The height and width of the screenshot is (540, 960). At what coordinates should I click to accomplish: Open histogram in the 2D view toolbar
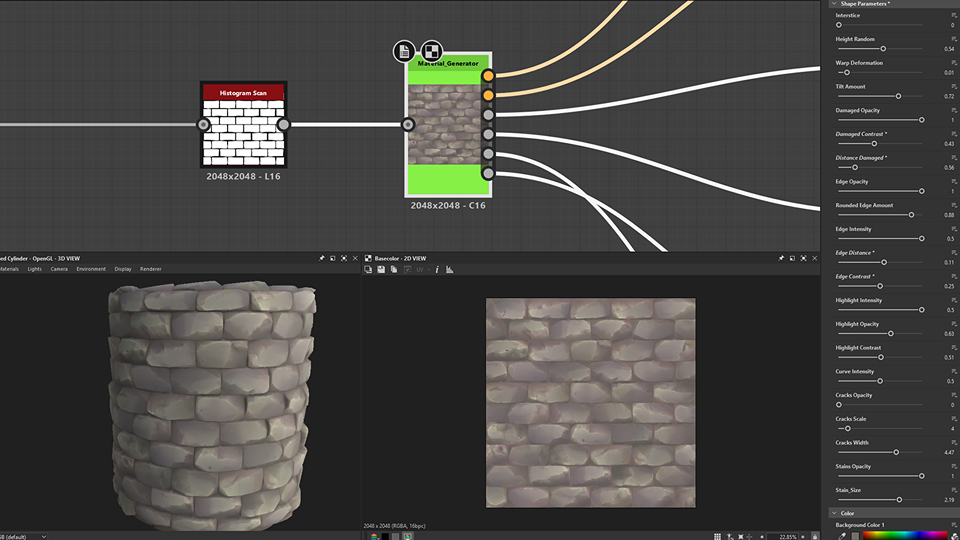coord(449,269)
